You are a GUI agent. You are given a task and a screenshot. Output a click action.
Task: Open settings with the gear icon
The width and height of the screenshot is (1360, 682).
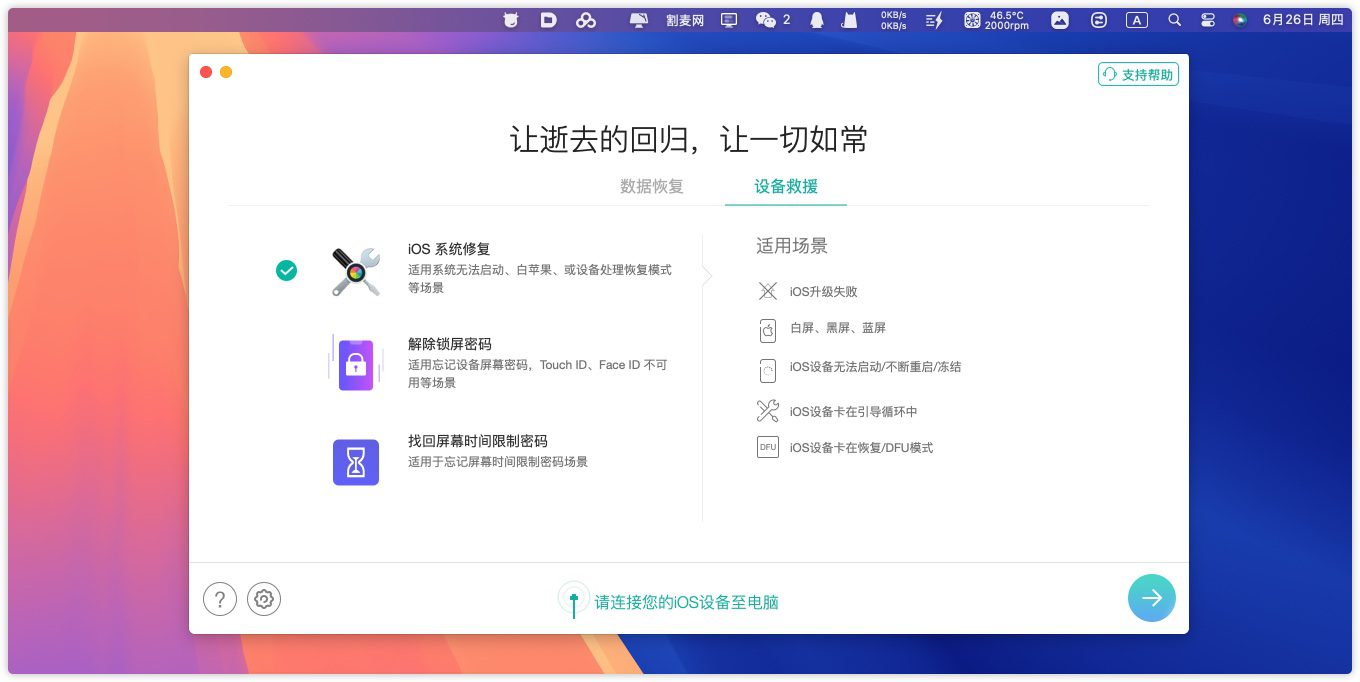click(x=264, y=599)
